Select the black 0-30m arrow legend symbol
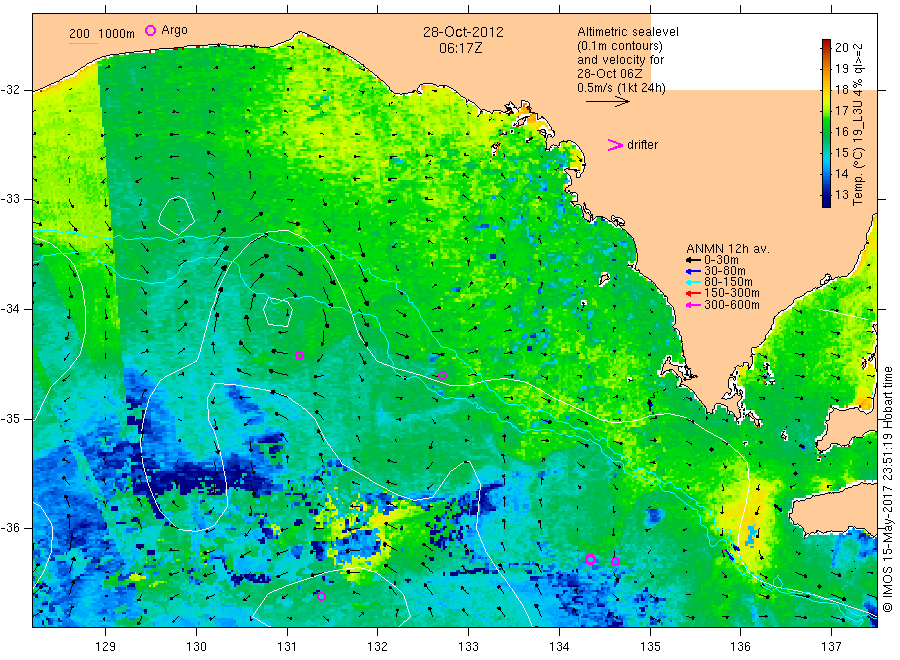This screenshot has width=900, height=660. [693, 260]
